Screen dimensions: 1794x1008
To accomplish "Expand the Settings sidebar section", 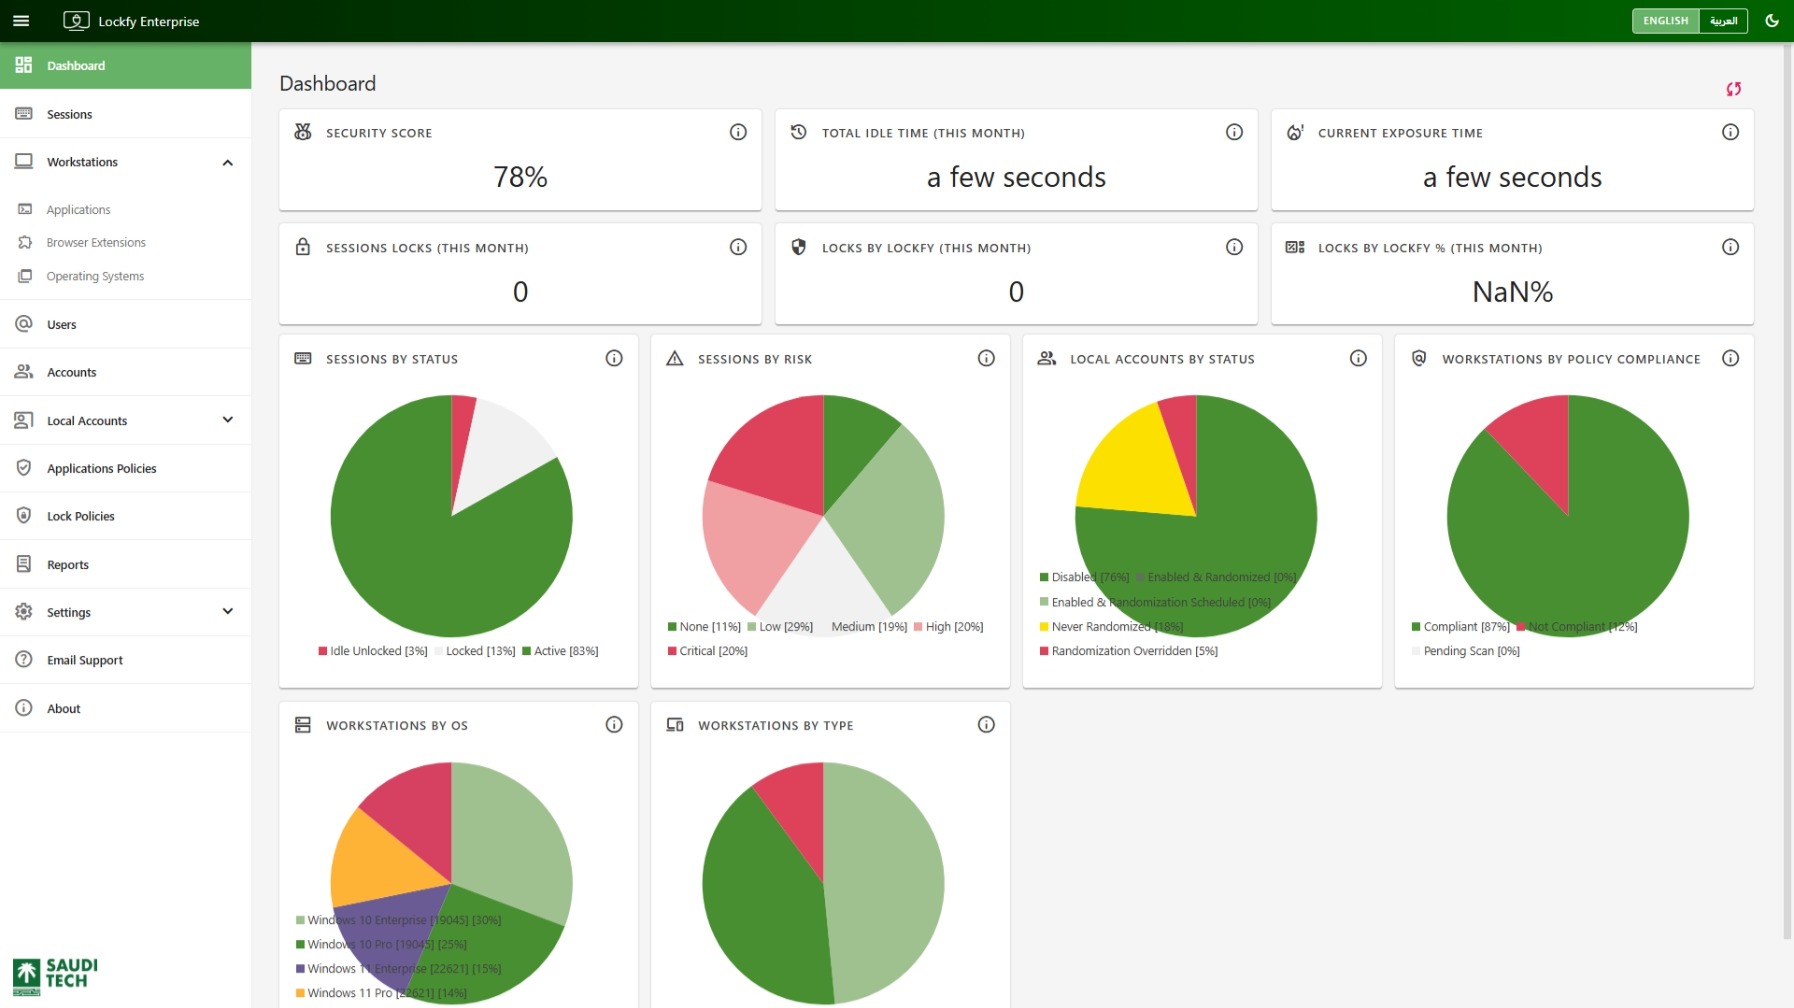I will click(x=227, y=611).
